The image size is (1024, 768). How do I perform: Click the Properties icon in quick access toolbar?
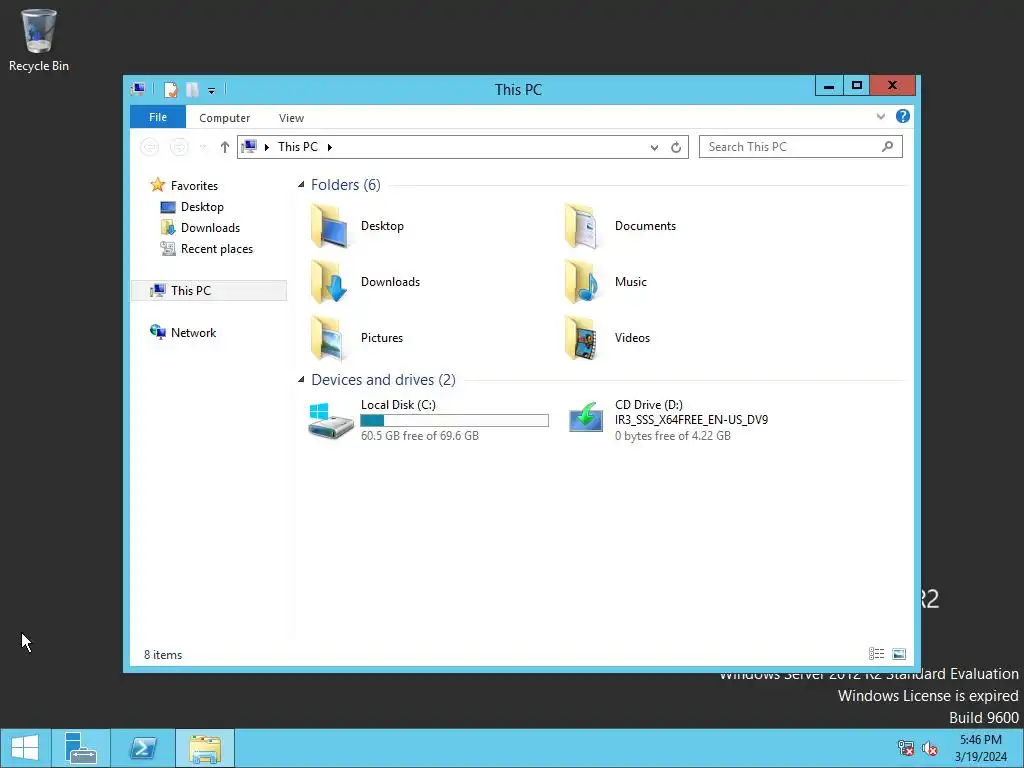(170, 89)
